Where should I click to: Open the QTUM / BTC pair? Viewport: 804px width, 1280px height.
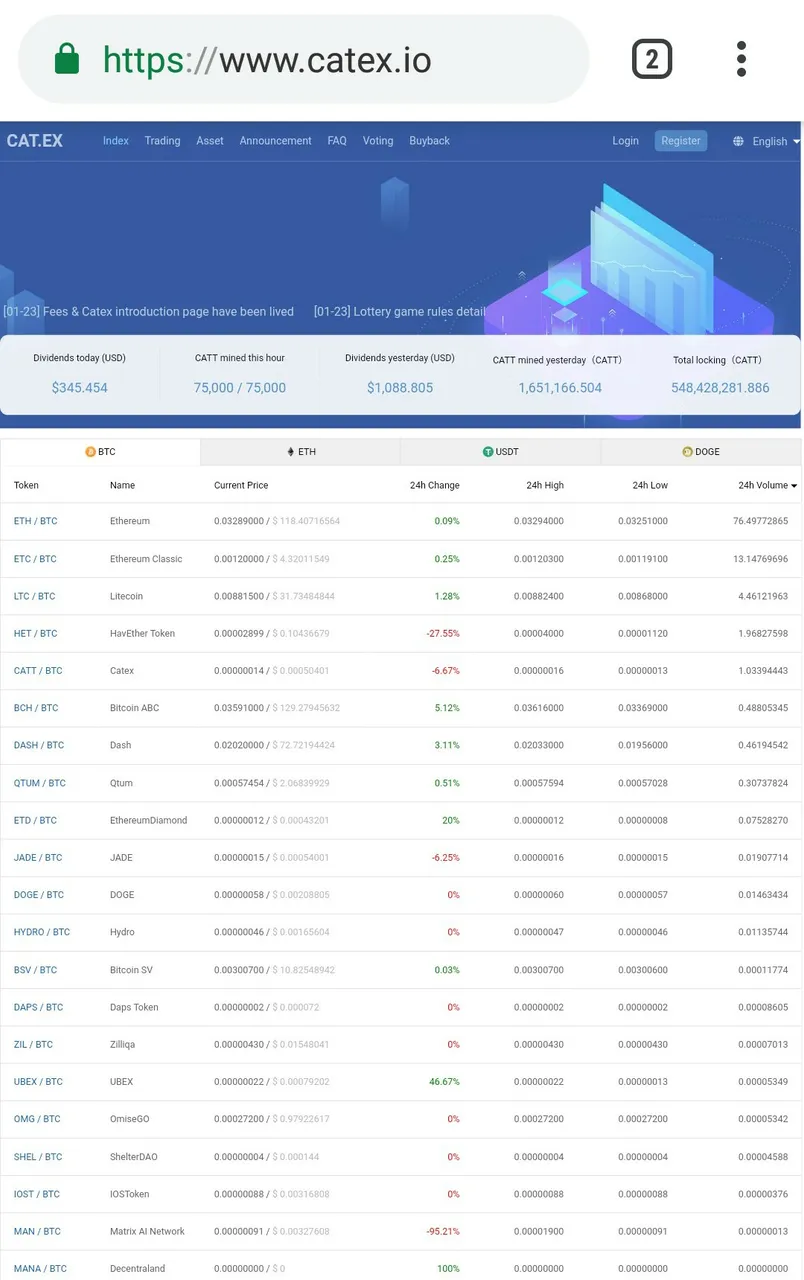click(x=40, y=784)
